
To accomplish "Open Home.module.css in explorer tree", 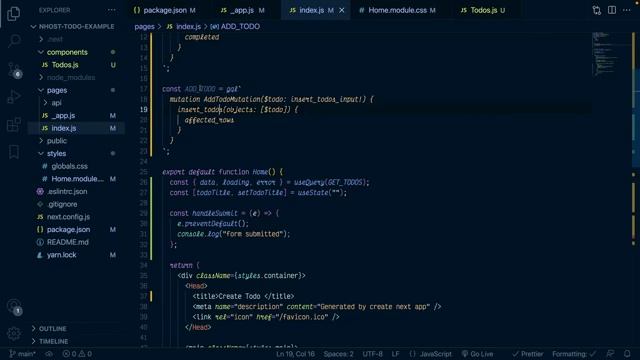I will (x=77, y=179).
